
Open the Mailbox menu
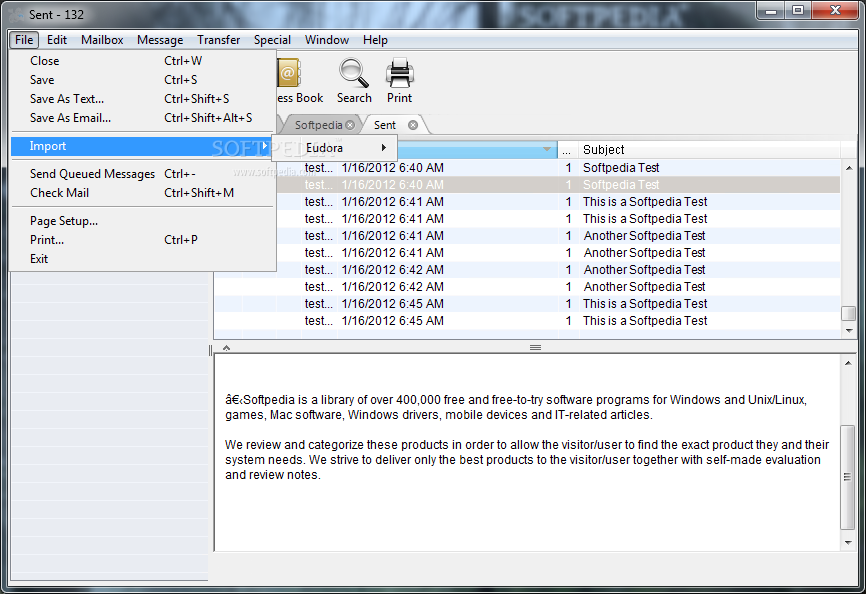102,40
